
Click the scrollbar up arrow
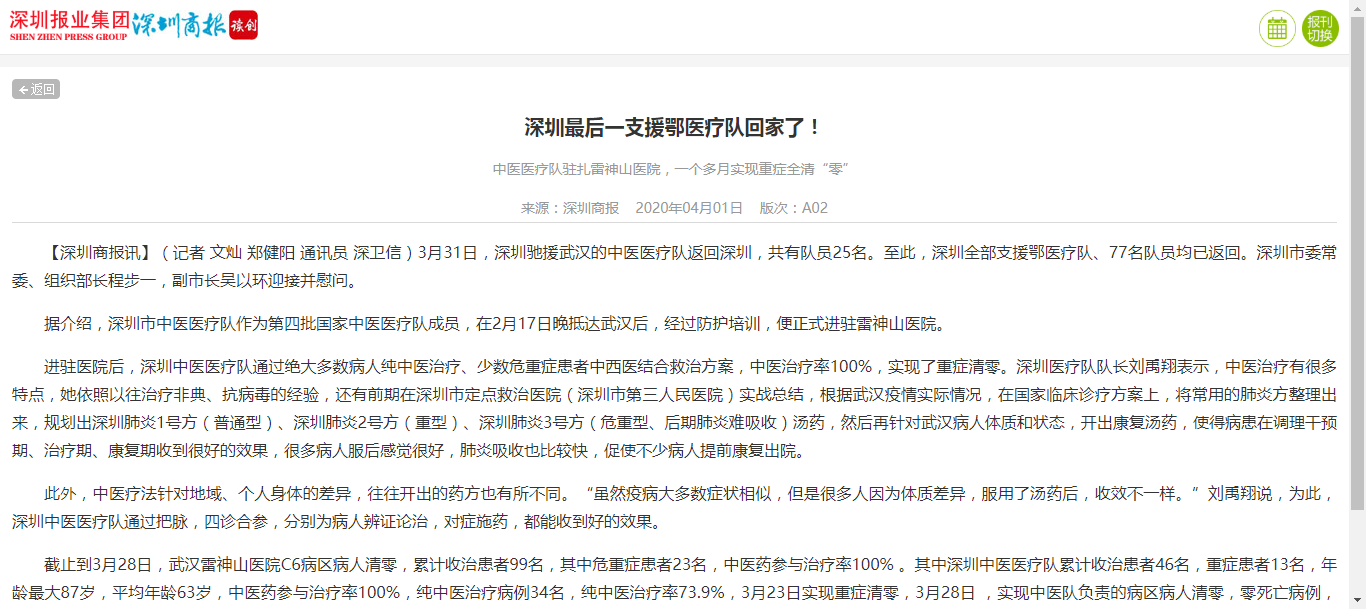pos(1357,7)
